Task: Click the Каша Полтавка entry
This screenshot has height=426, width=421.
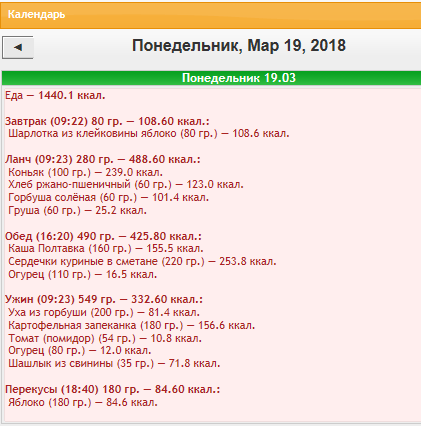Action: pos(106,249)
